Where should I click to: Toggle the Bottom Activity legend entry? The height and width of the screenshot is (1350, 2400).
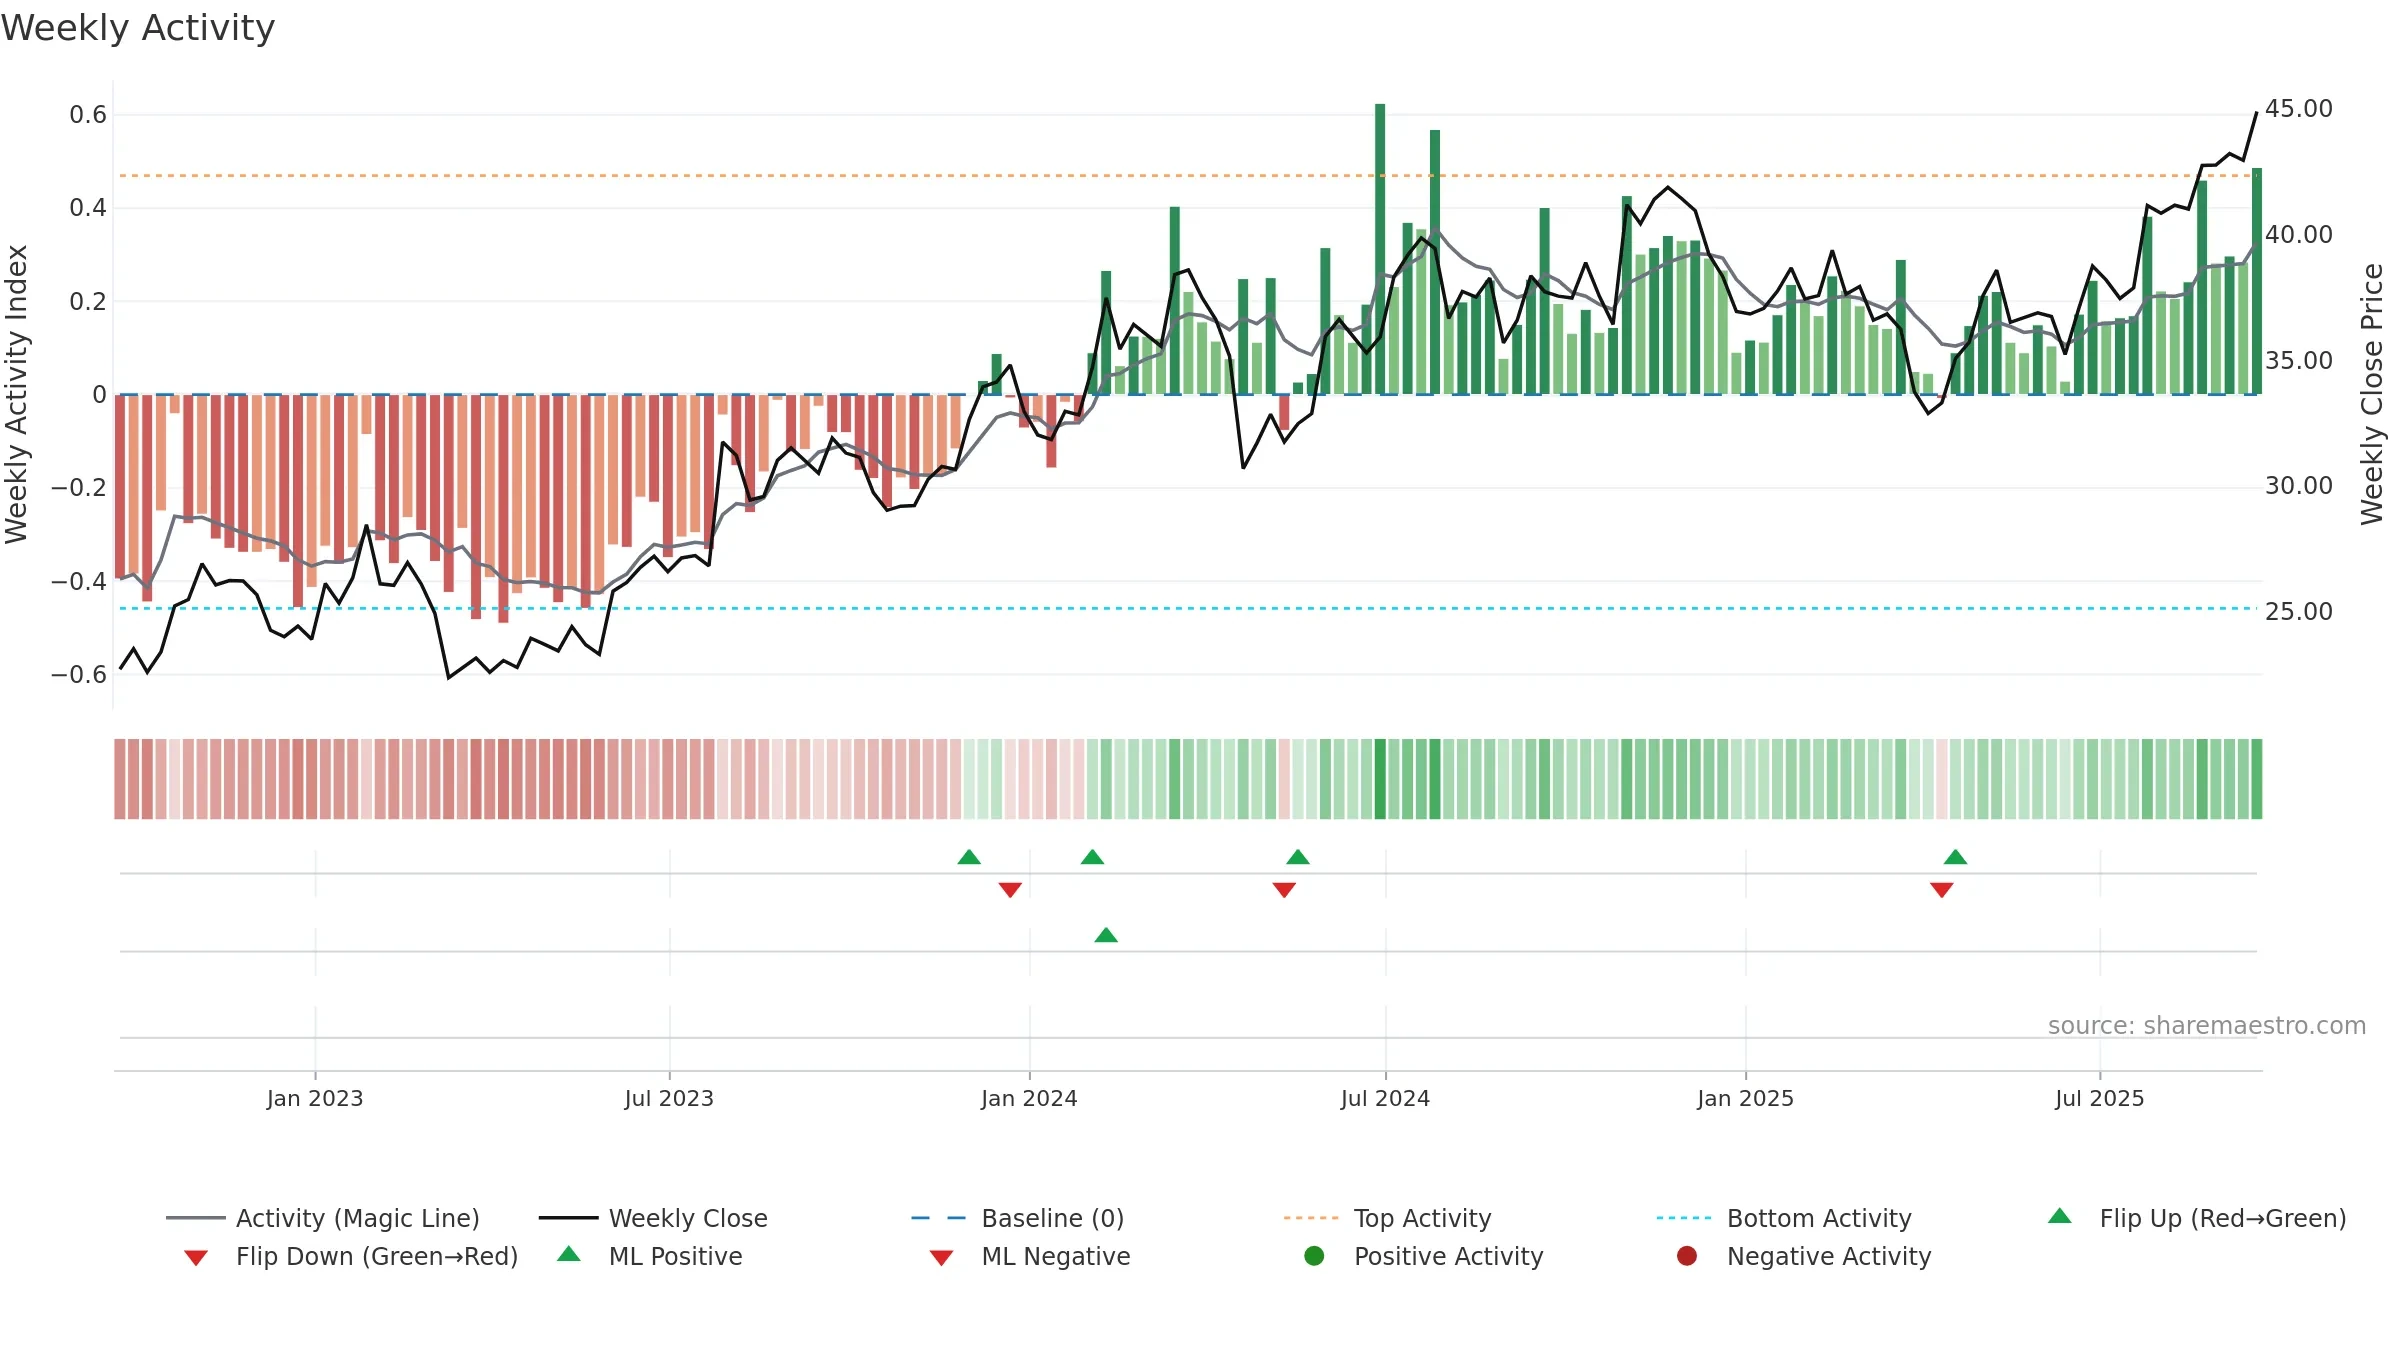coord(1784,1218)
